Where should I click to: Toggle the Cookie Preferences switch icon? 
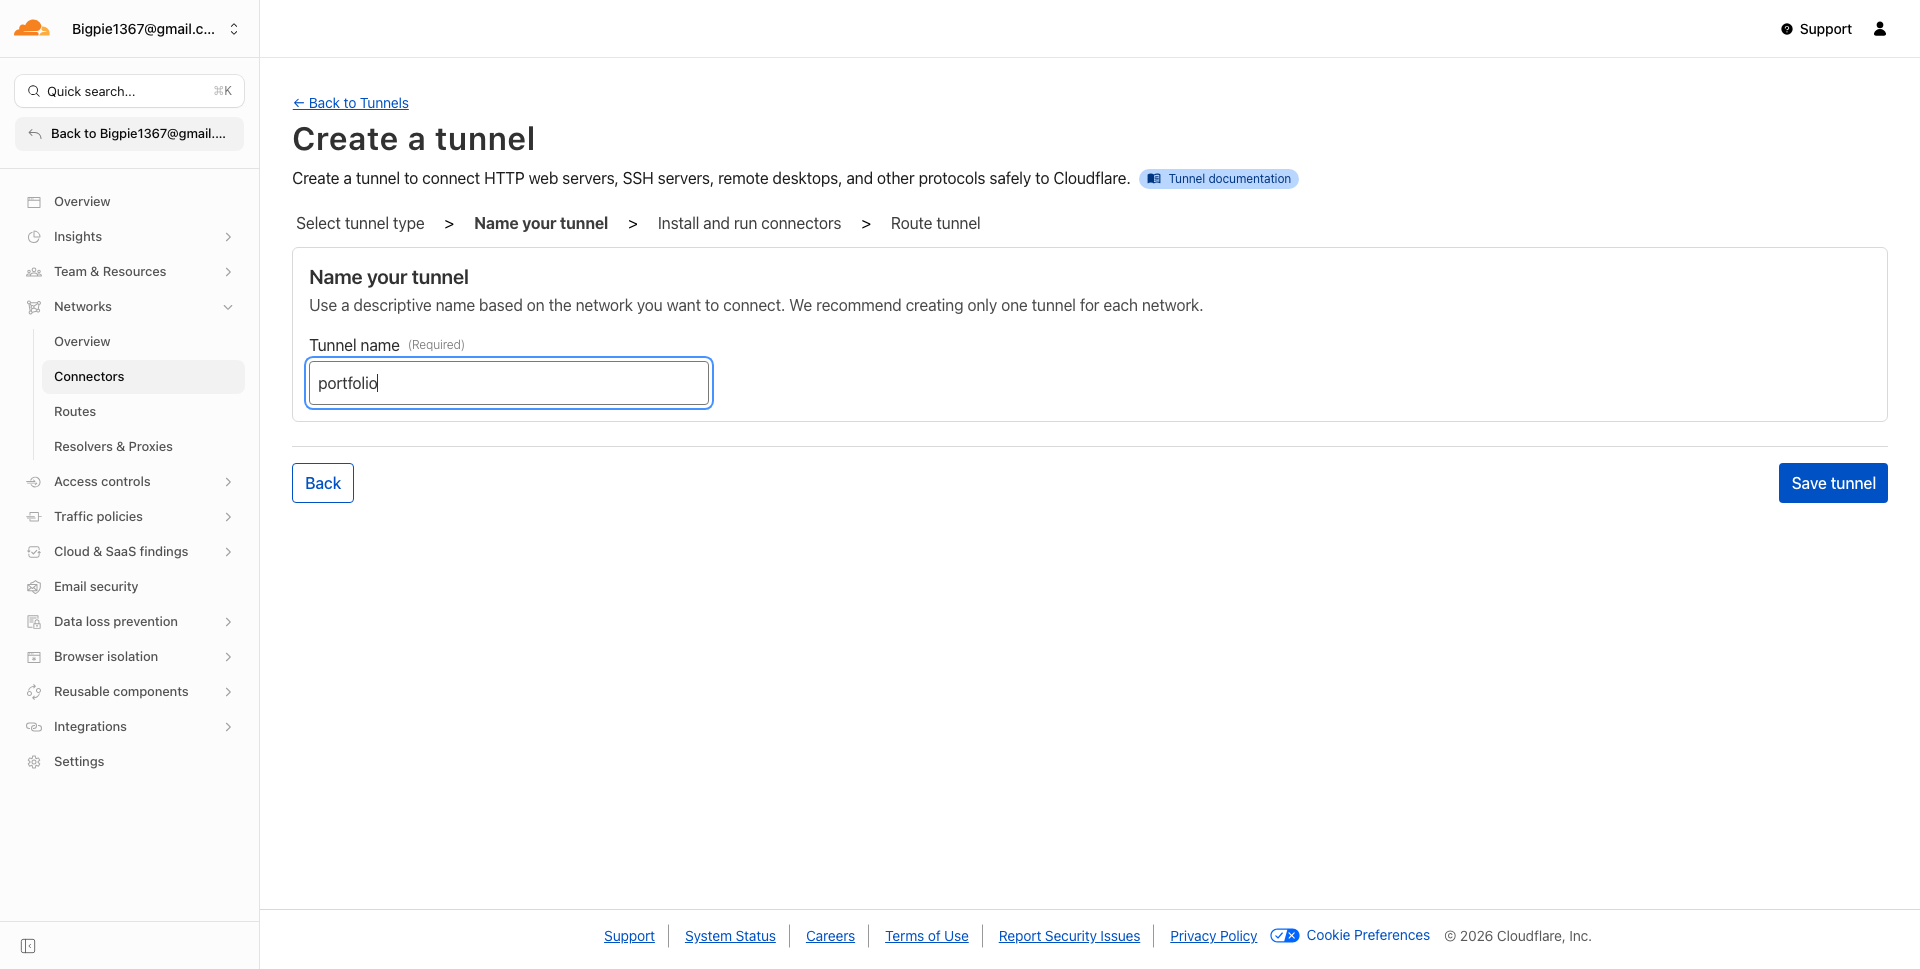click(x=1284, y=936)
